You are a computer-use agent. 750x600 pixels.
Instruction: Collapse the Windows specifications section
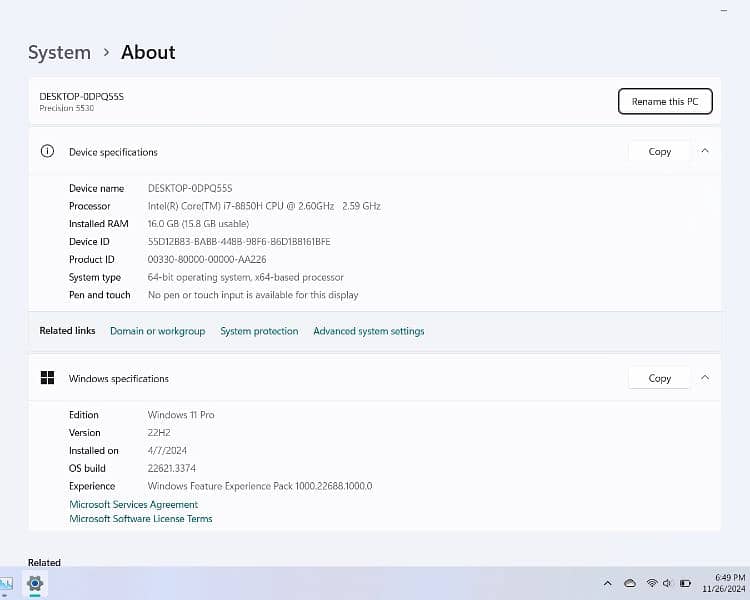click(x=705, y=378)
